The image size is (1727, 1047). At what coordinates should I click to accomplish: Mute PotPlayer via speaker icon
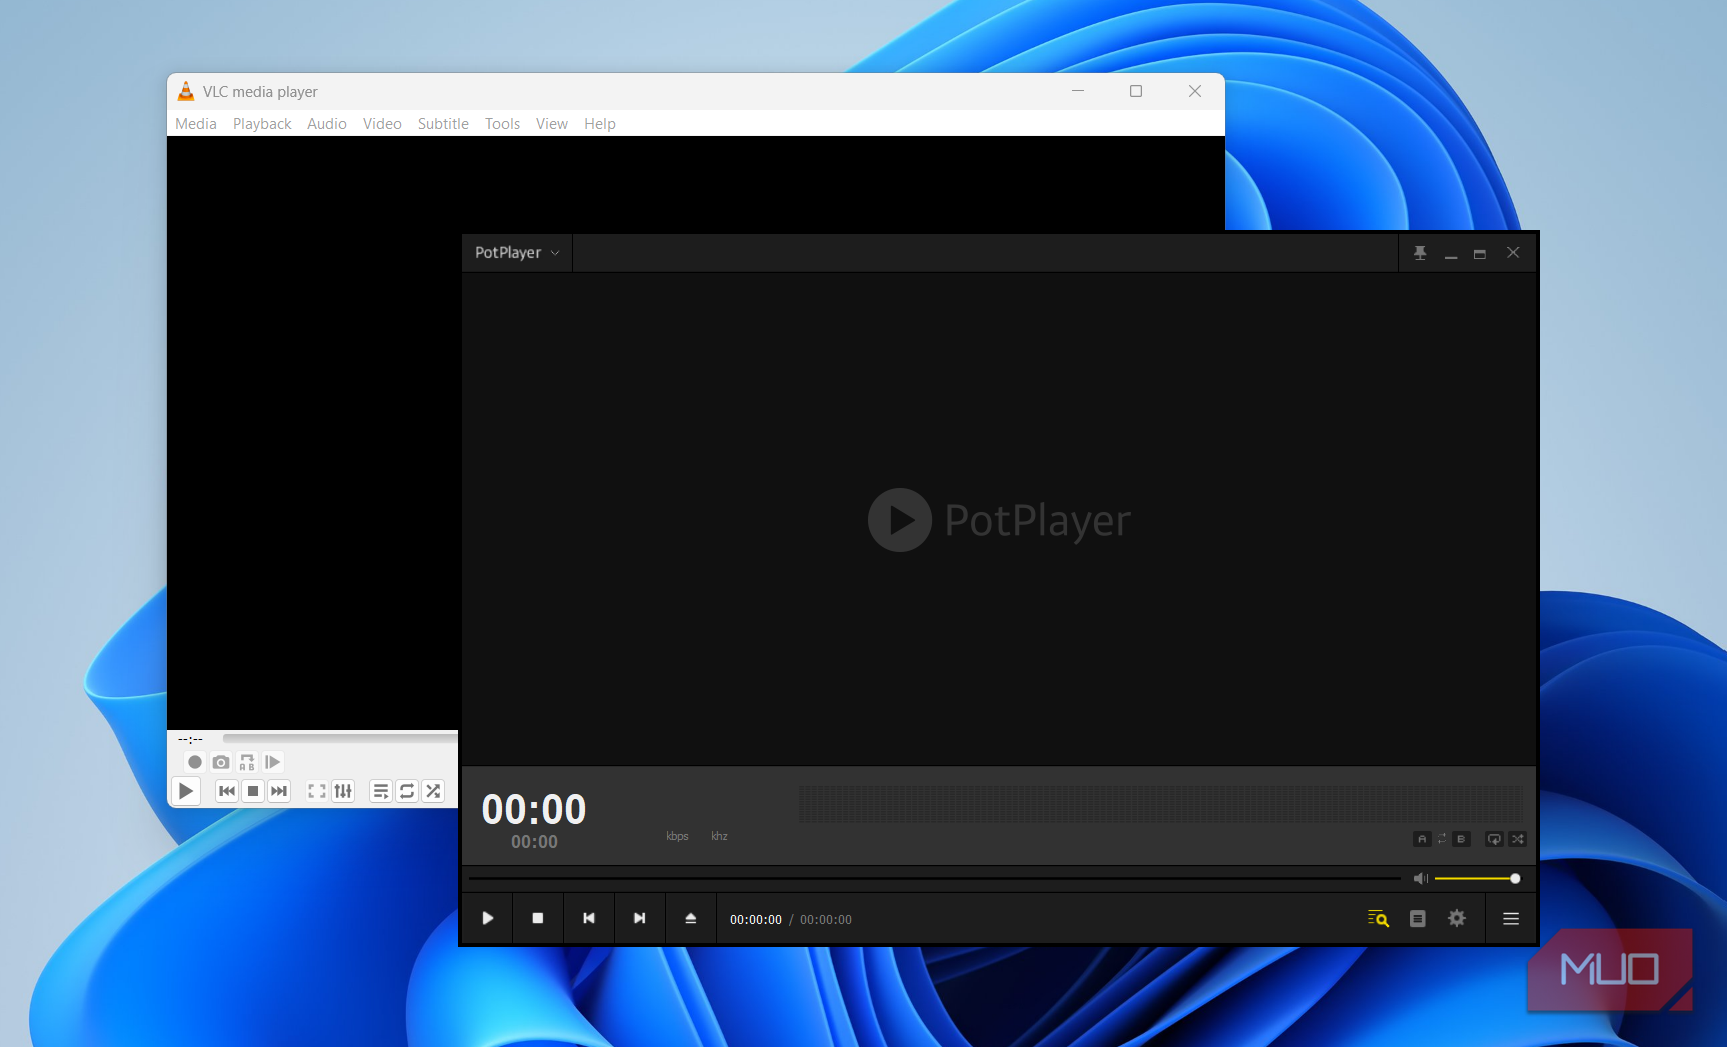(1420, 878)
